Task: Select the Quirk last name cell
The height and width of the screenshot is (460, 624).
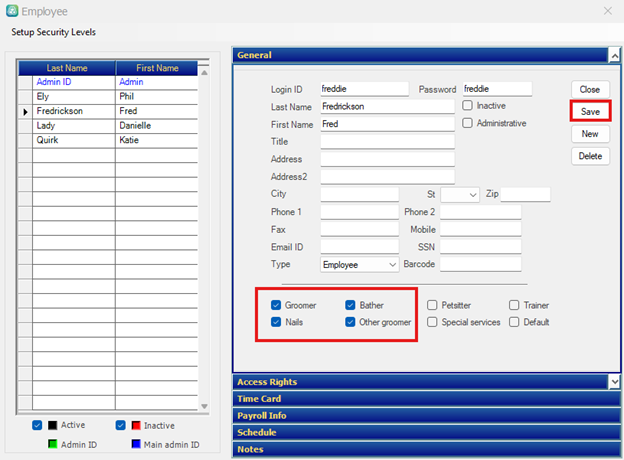Action: tap(74, 140)
